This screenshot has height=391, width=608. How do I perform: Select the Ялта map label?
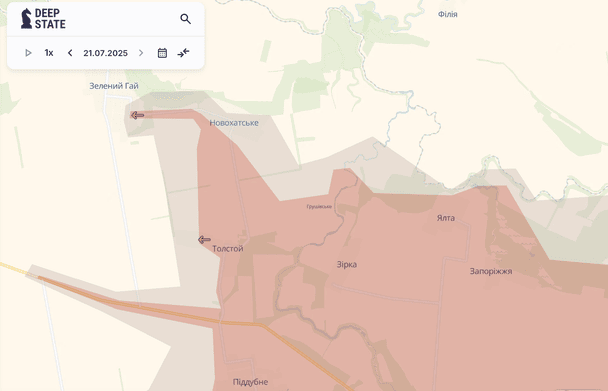446,218
